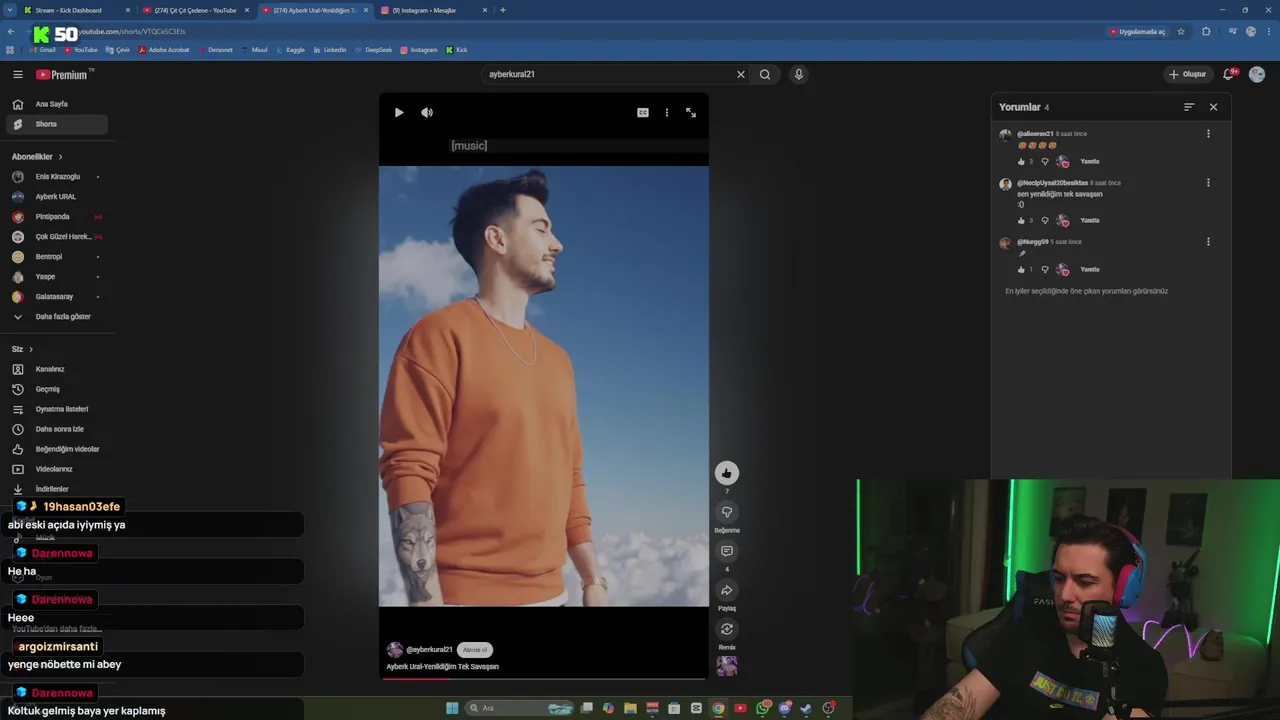Viewport: 1280px width, 720px height.
Task: Switch to the Instagram Mesajlar tab
Action: click(x=433, y=10)
